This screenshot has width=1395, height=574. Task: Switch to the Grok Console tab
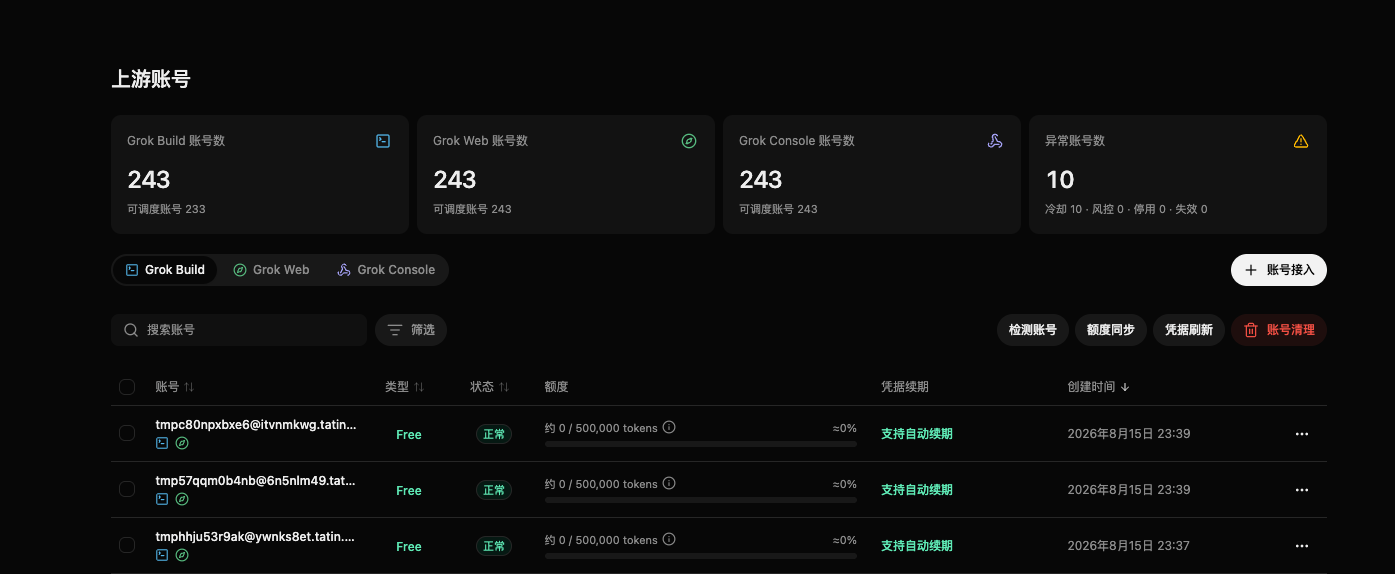coord(386,270)
